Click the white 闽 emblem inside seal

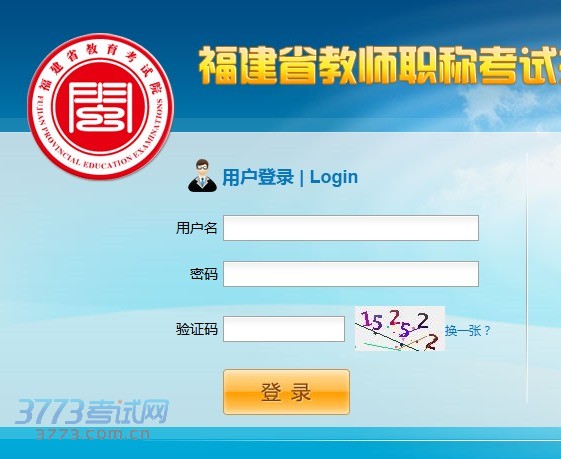100,107
